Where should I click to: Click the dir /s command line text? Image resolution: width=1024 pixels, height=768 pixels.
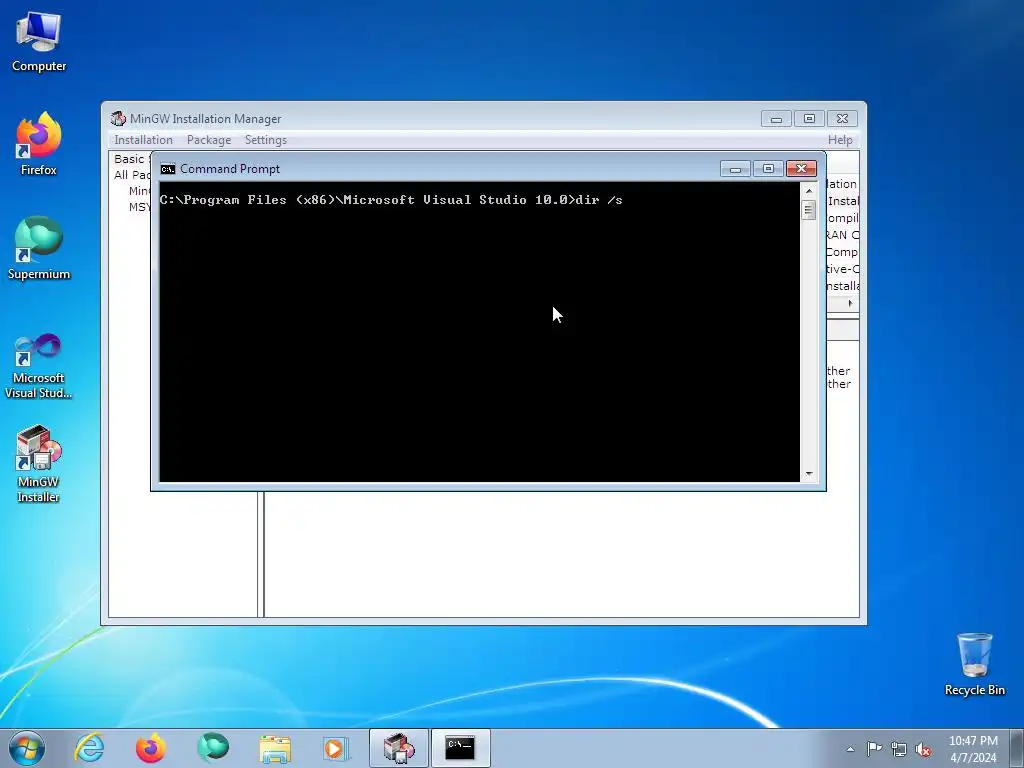[x=599, y=200]
